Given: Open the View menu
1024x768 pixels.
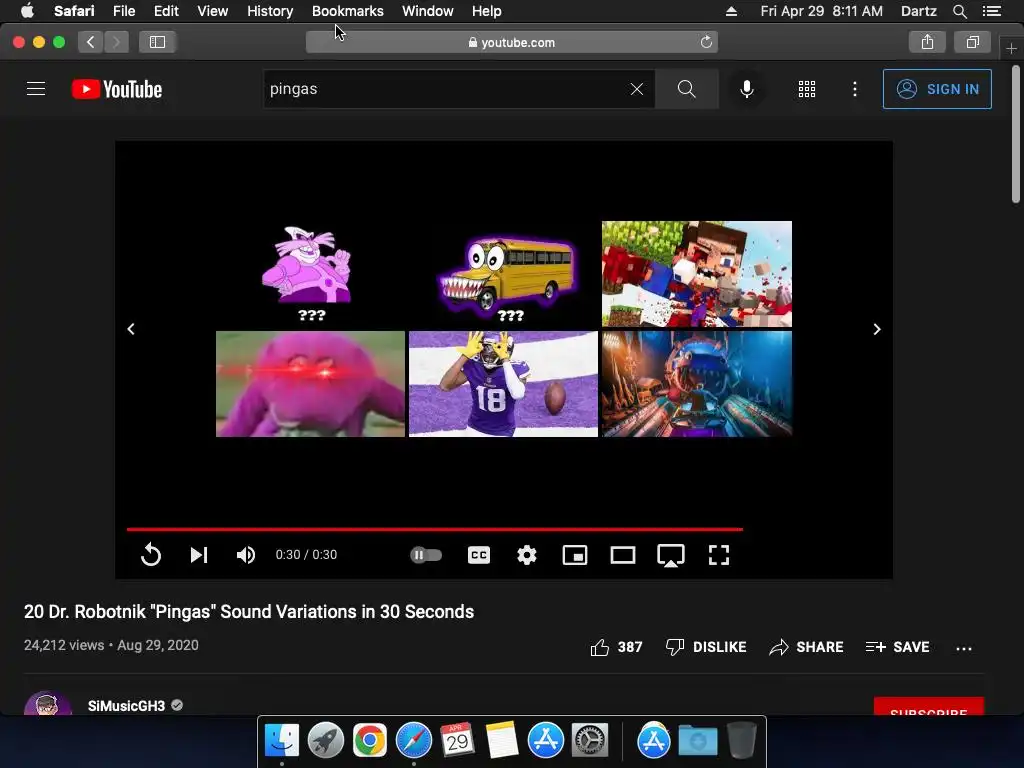Looking at the screenshot, I should tap(212, 11).
